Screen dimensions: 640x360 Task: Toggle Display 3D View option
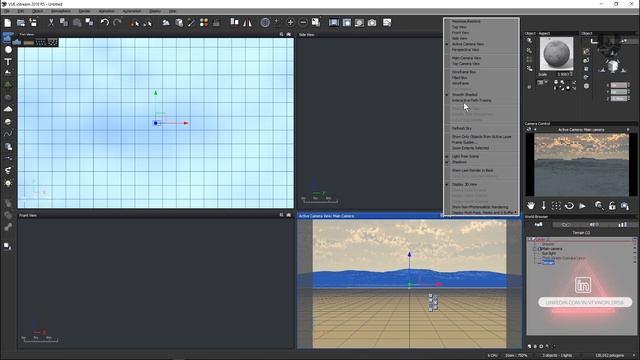point(464,184)
